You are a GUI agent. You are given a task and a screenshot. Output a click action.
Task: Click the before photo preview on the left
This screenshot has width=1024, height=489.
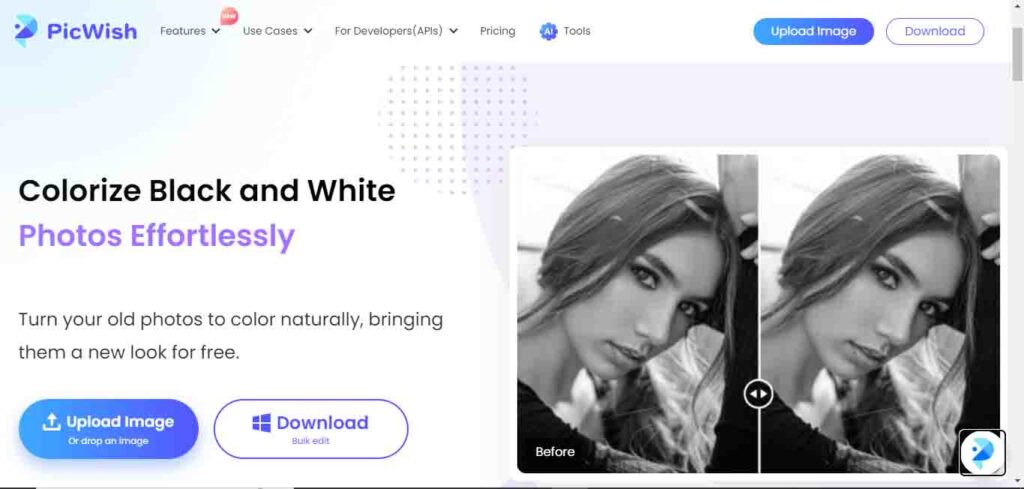coord(637,313)
